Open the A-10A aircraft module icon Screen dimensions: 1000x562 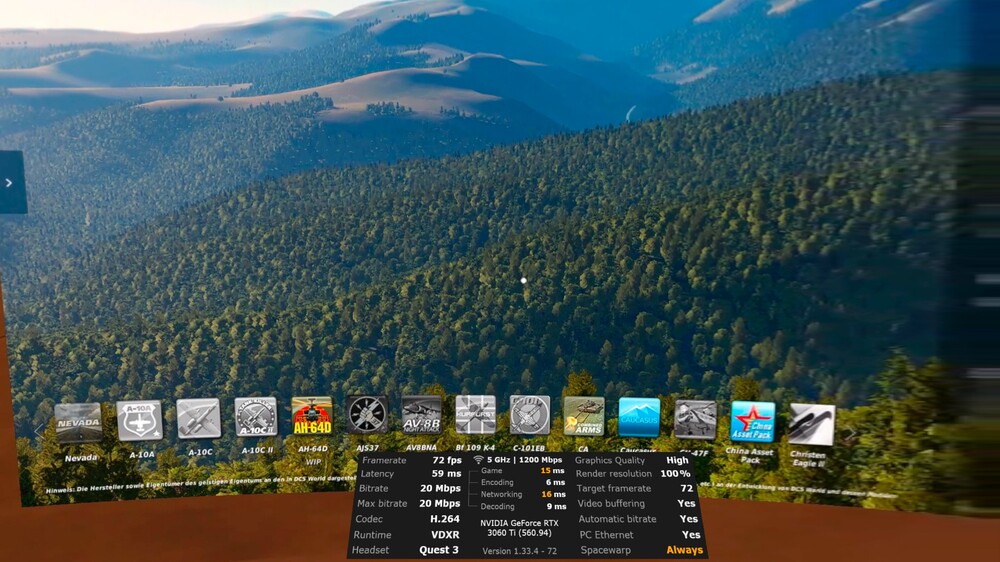click(x=140, y=421)
